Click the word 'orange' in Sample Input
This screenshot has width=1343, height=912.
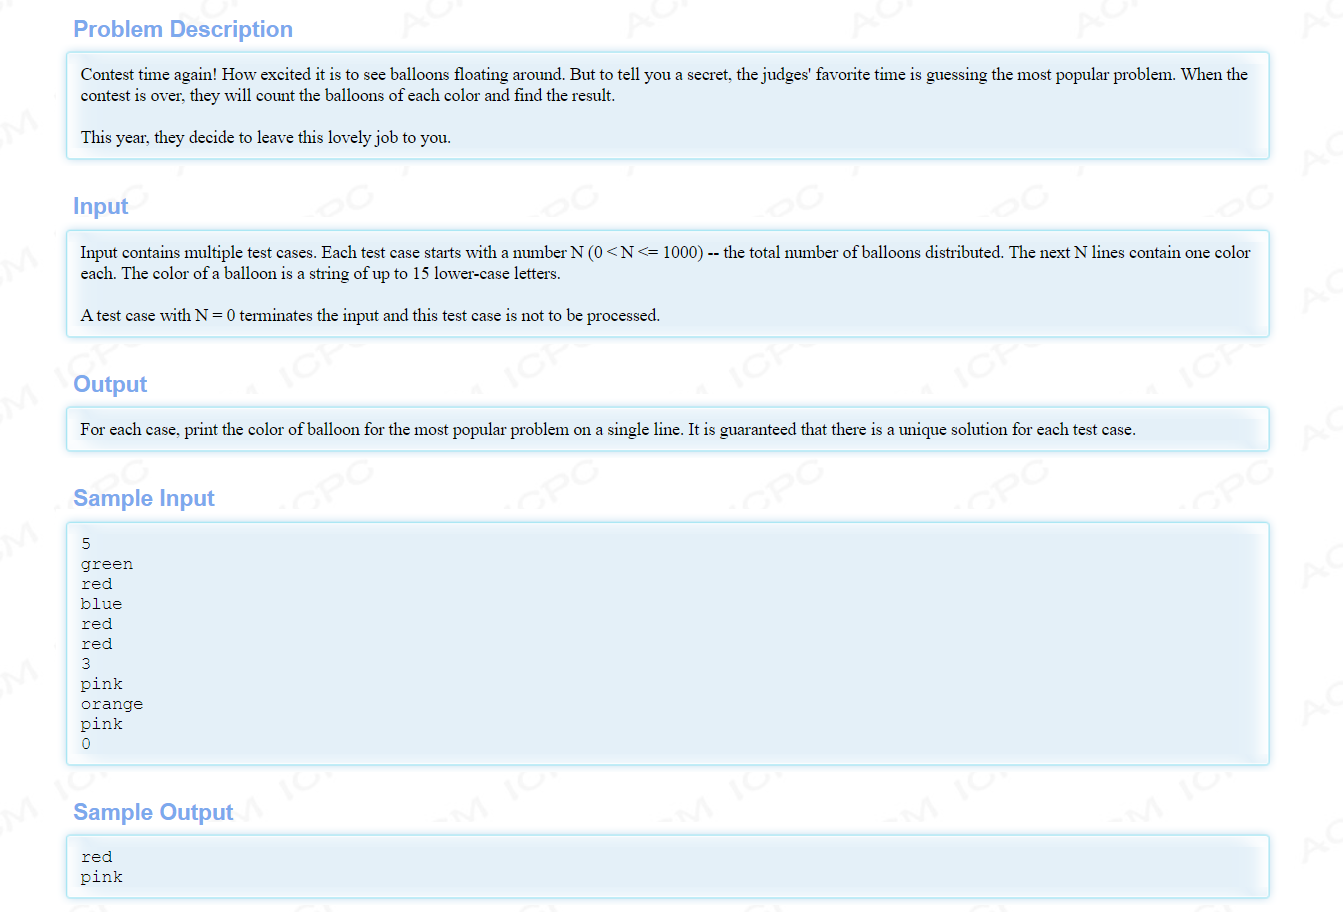click(x=112, y=704)
